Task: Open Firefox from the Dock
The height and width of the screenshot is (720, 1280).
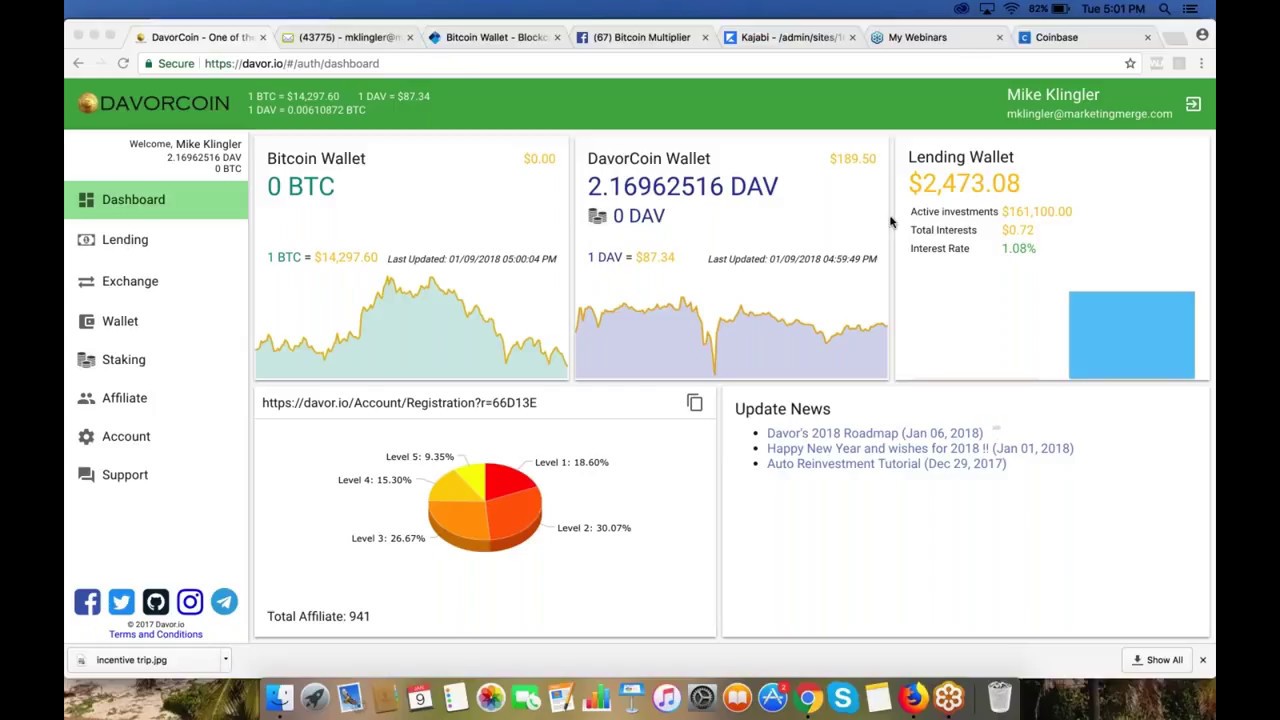Action: (913, 697)
